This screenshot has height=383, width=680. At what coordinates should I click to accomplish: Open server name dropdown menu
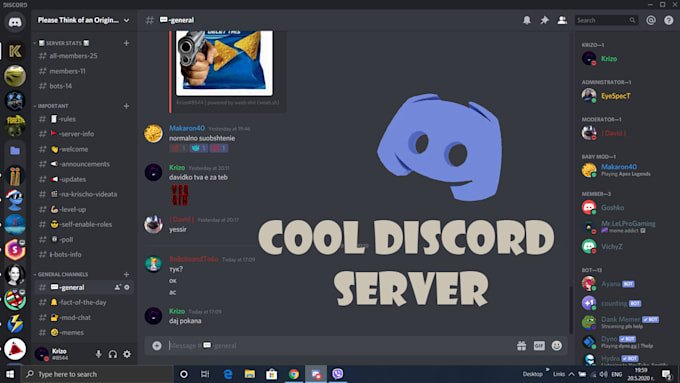point(83,20)
